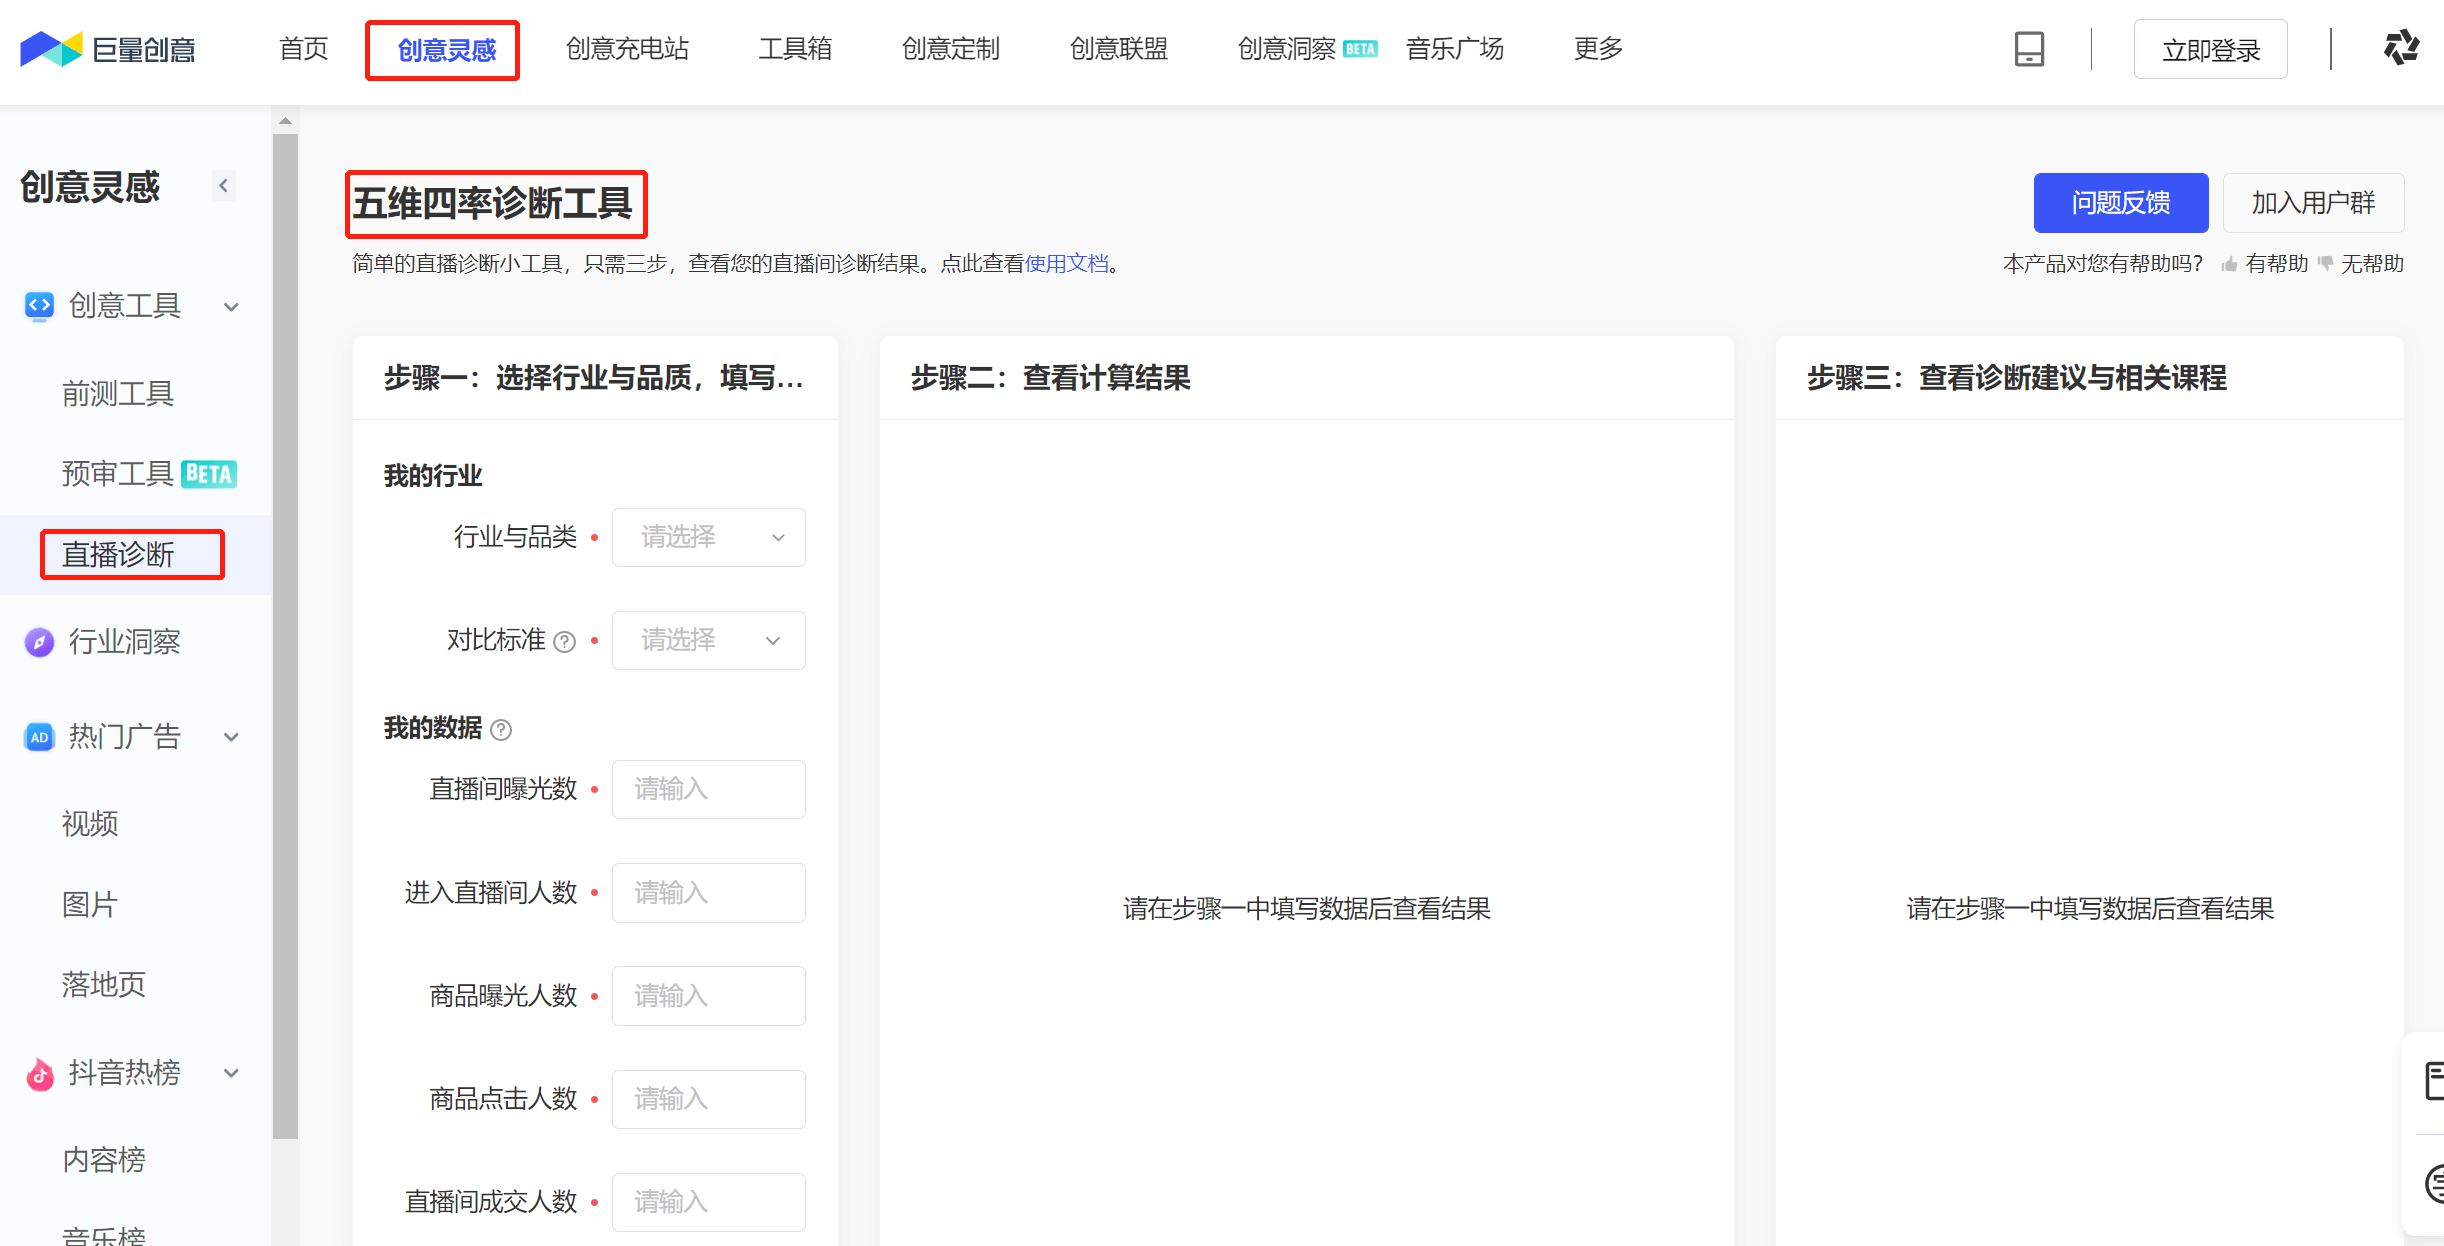Click the 巨量创意 logo
Image resolution: width=2444 pixels, height=1246 pixels.
click(108, 49)
